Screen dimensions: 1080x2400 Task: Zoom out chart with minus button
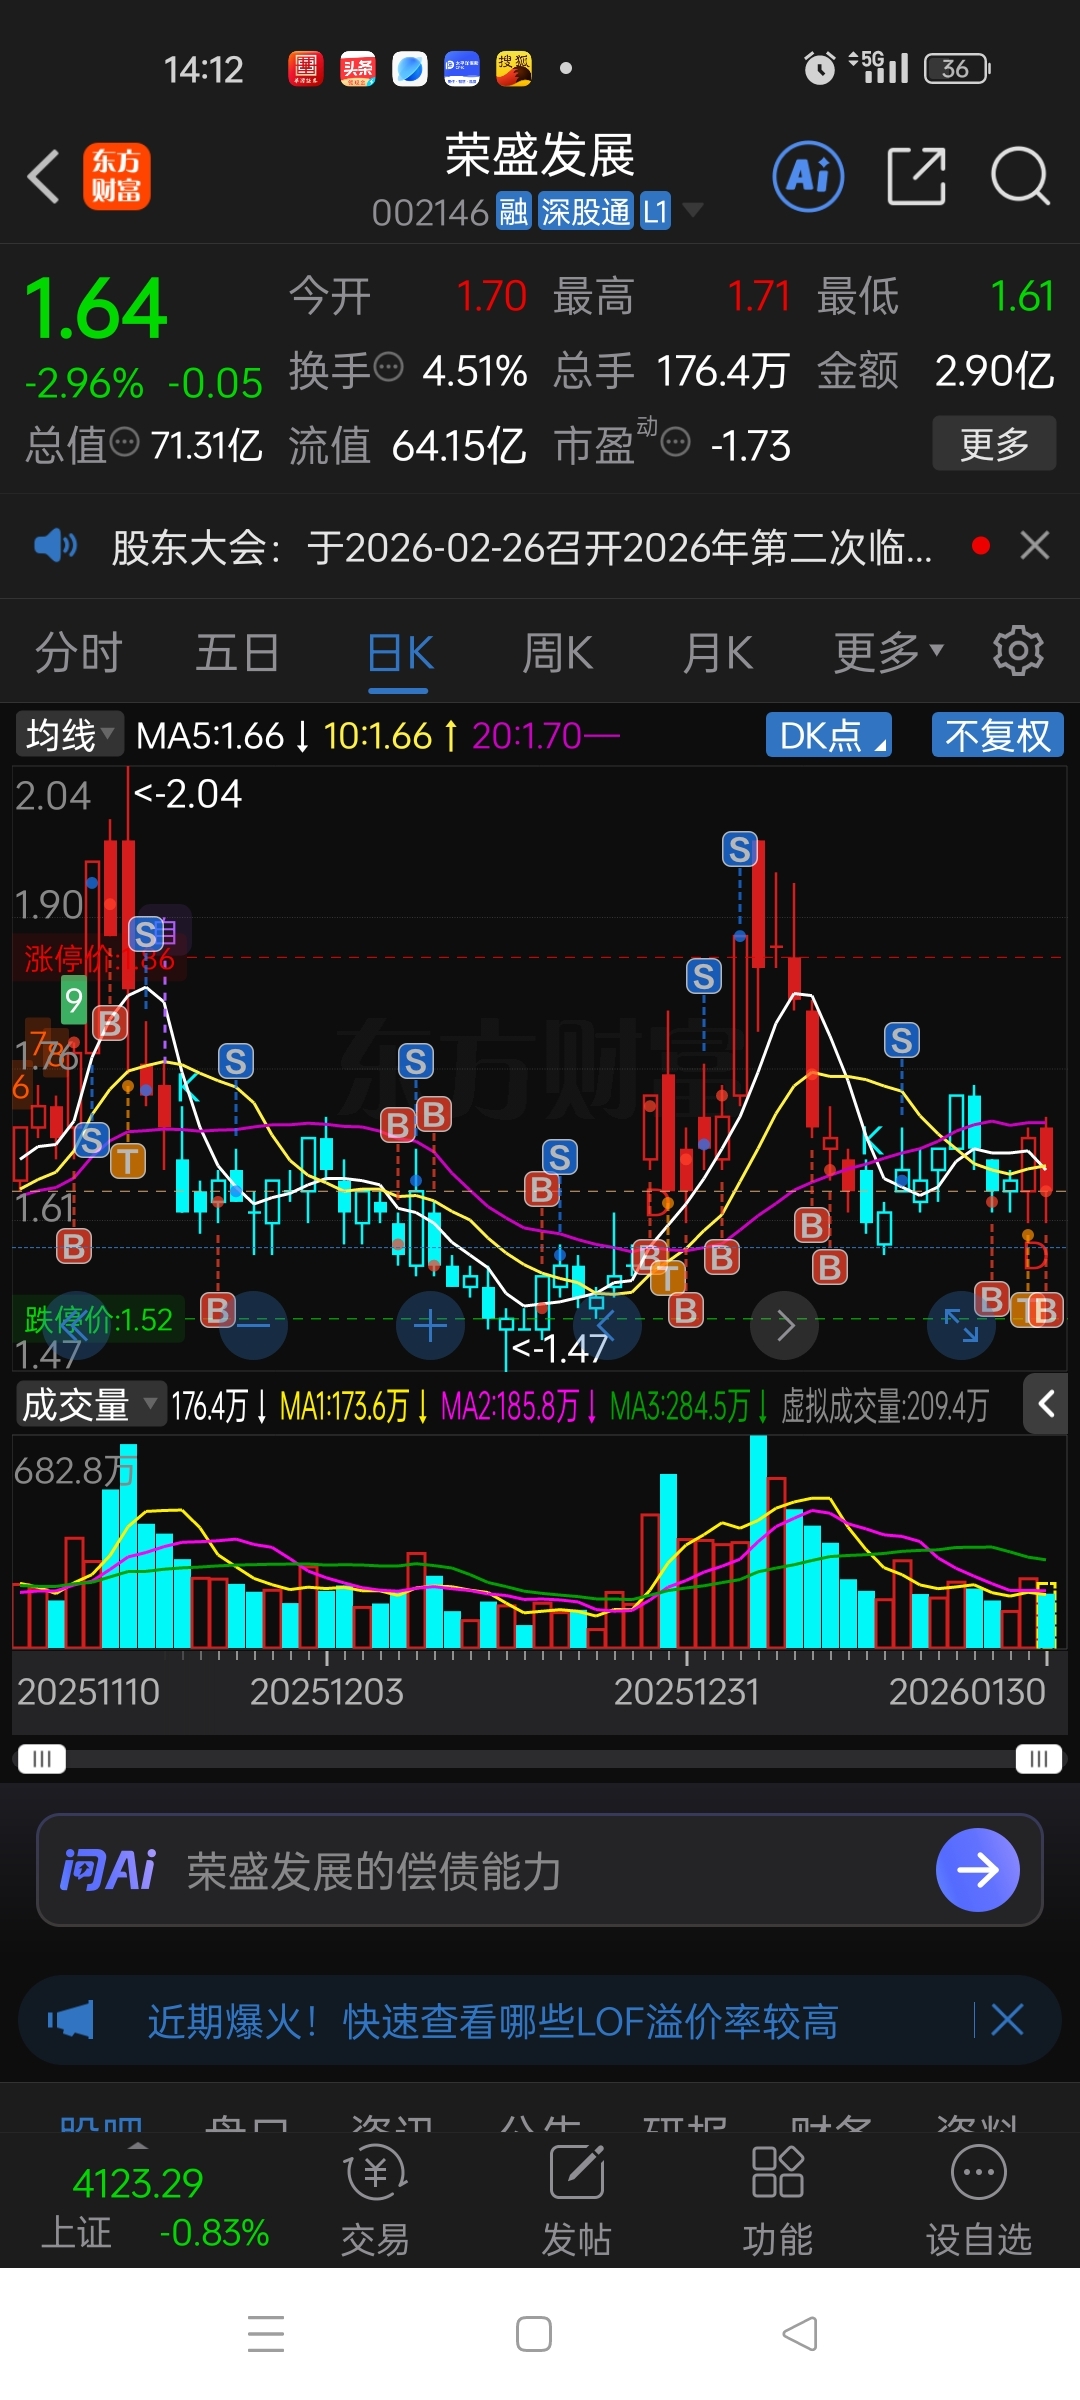(x=253, y=1325)
